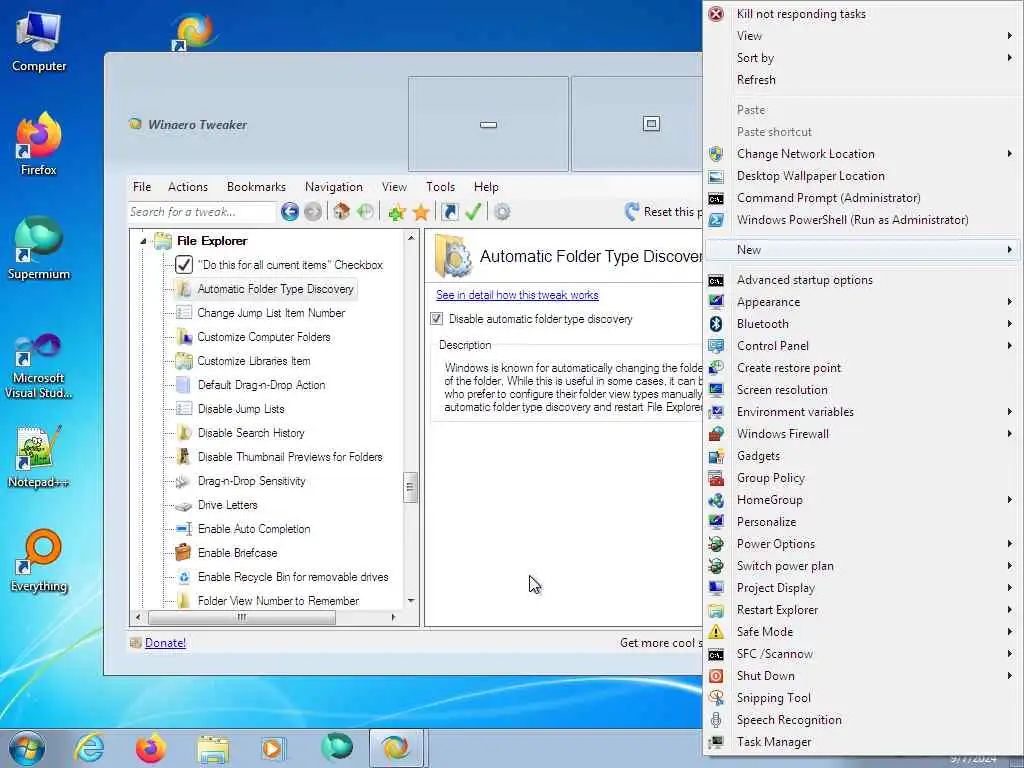Open settings via the gear toolbar icon

click(x=502, y=212)
